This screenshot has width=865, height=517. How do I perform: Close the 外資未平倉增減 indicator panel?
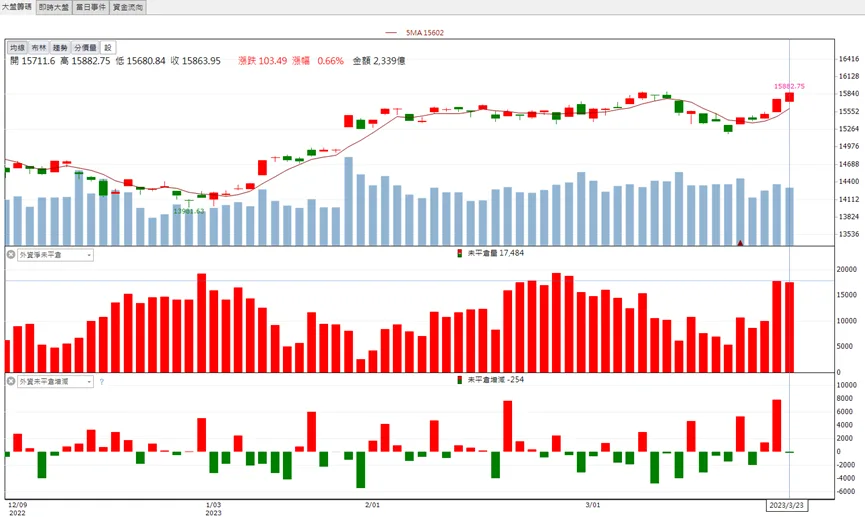(x=10, y=381)
